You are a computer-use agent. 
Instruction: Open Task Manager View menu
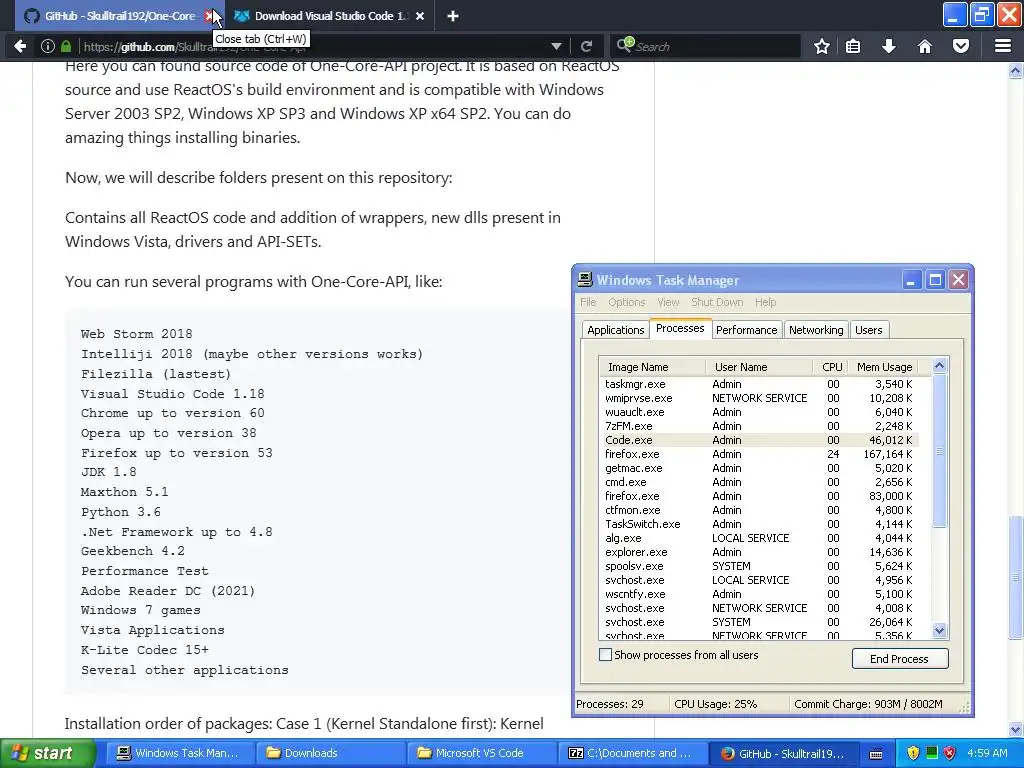[x=668, y=302]
